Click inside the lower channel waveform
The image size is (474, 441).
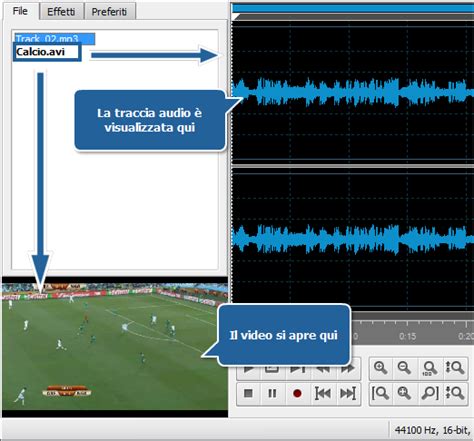click(x=352, y=238)
